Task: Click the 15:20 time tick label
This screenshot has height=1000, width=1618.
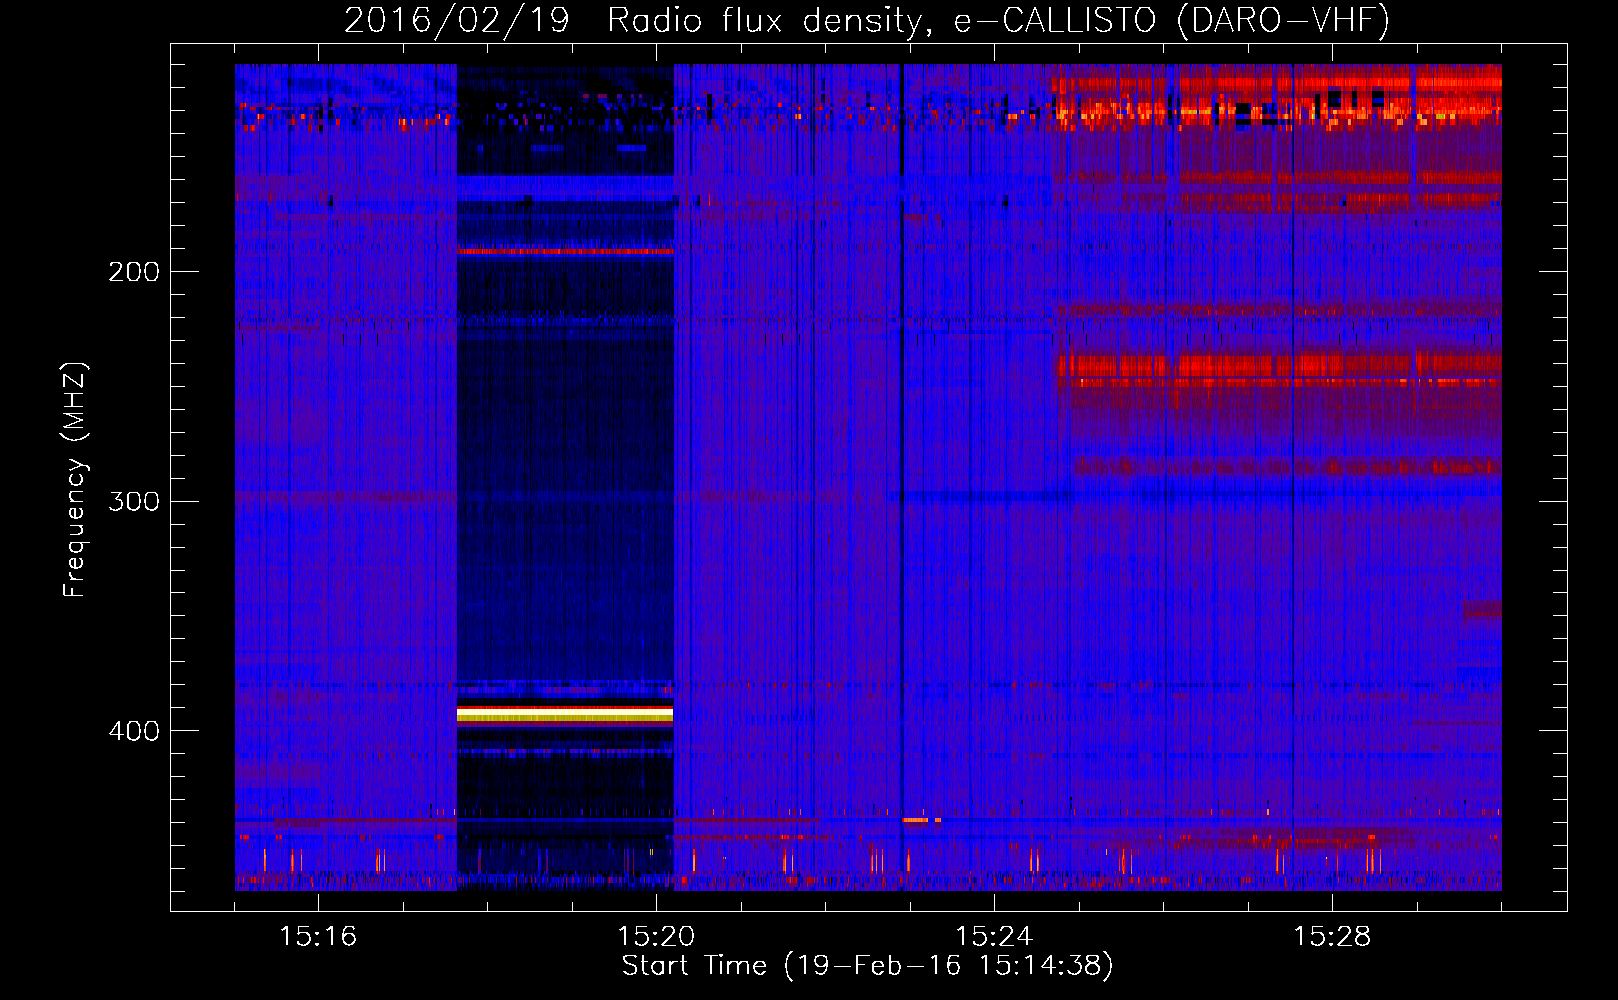Action: pos(656,936)
